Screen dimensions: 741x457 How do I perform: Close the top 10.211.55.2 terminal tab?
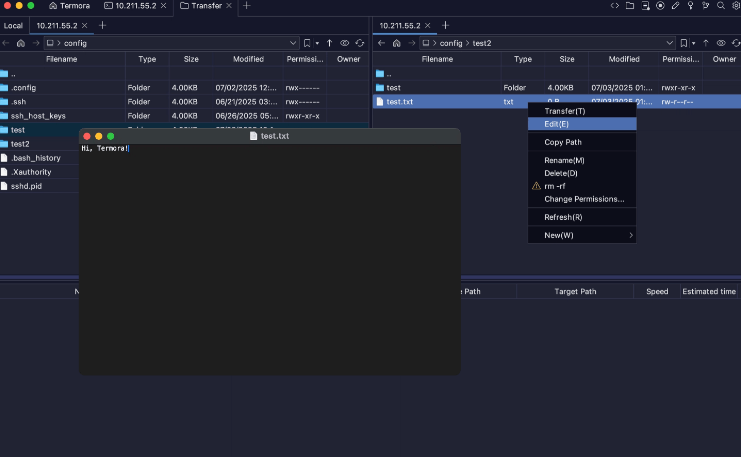coord(164,6)
